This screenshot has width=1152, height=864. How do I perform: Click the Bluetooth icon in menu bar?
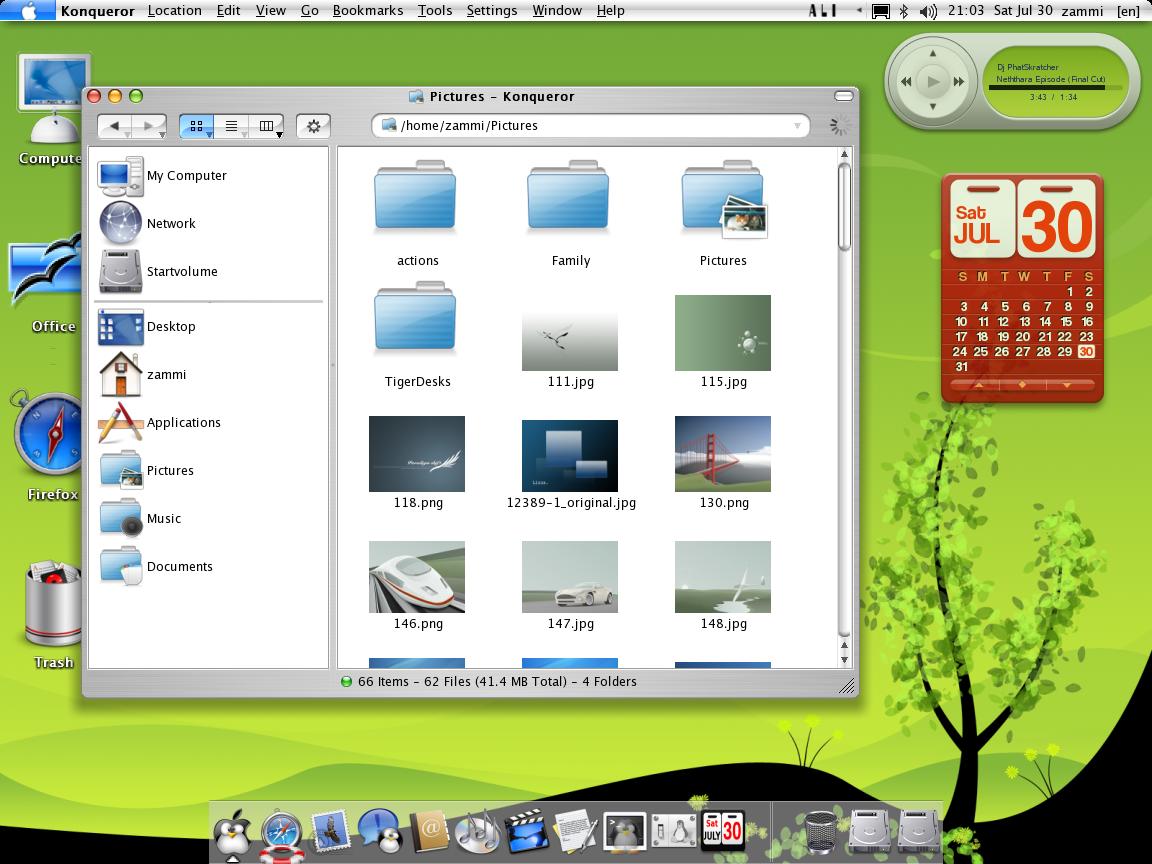(904, 11)
